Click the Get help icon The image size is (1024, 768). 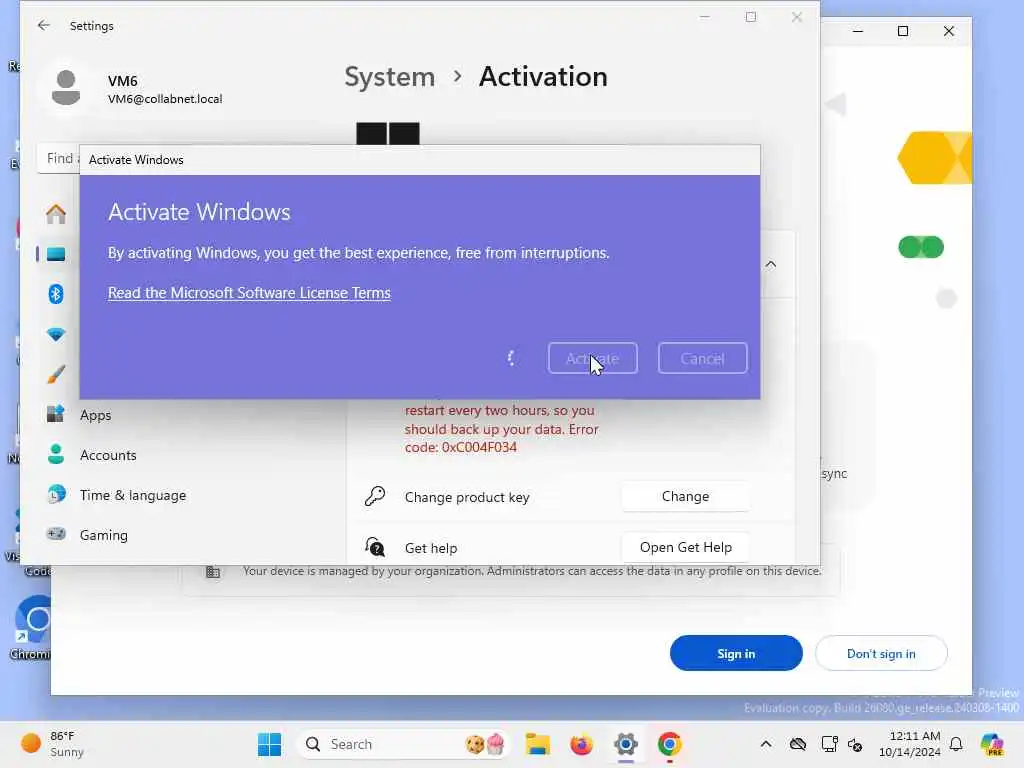coord(375,547)
